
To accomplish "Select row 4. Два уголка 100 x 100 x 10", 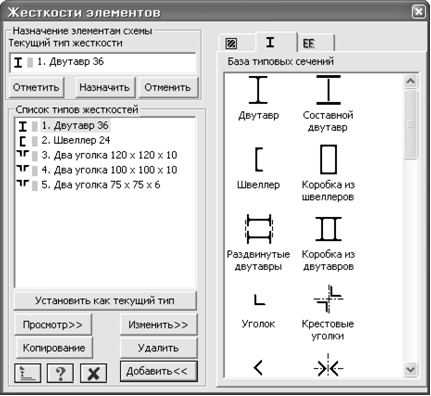I will 109,170.
